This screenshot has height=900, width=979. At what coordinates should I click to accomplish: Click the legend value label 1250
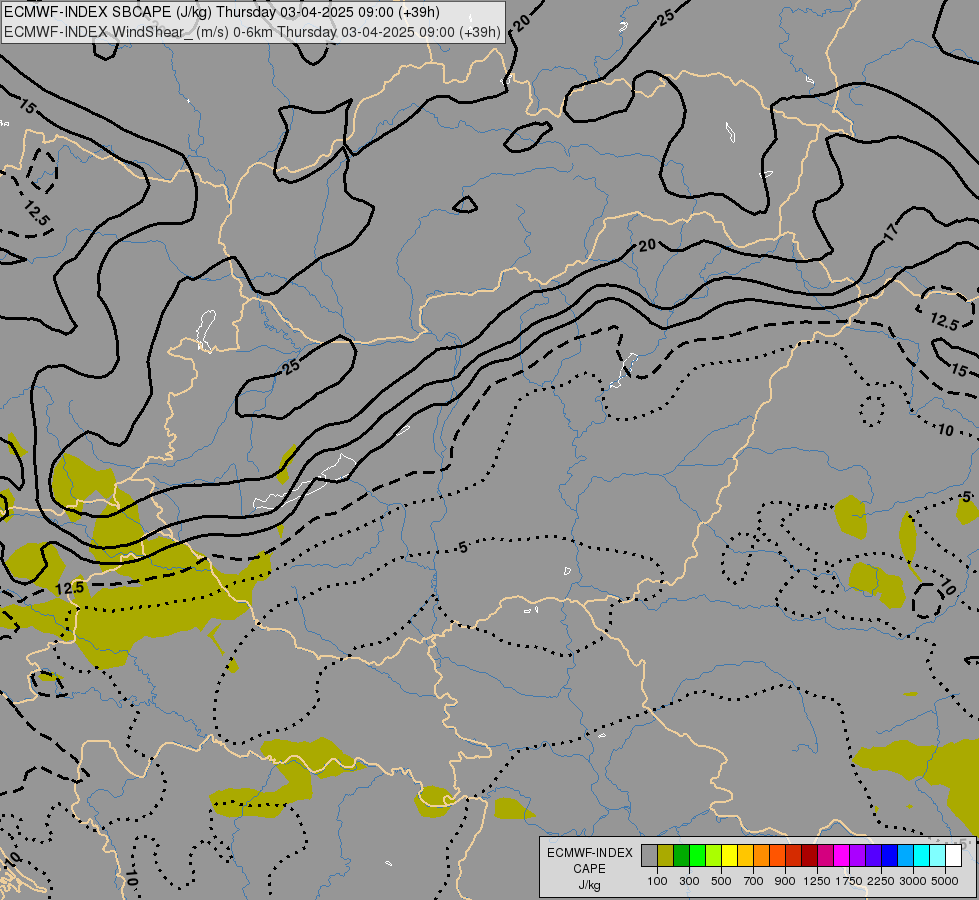point(817,881)
